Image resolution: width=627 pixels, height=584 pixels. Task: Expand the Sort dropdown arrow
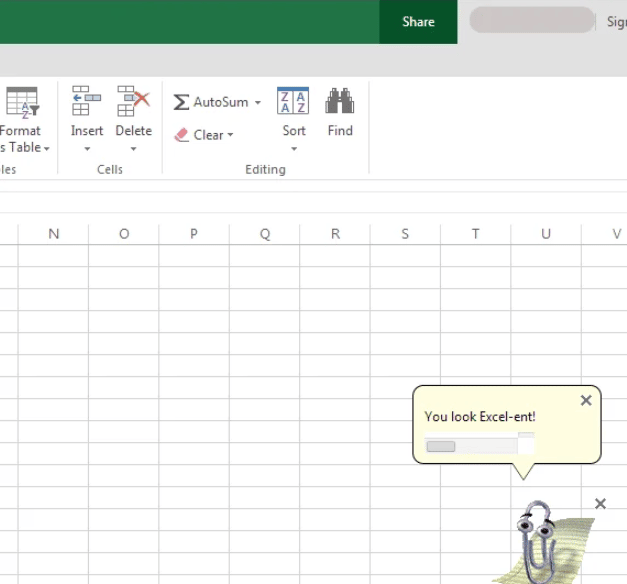[294, 149]
